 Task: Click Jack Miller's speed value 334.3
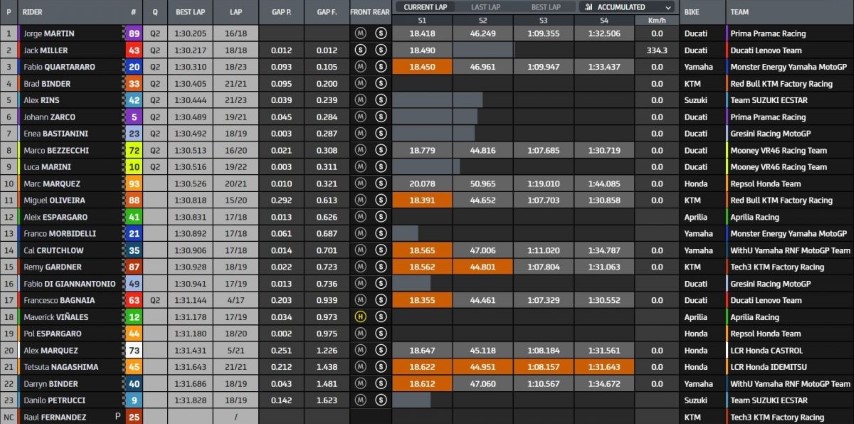point(657,50)
